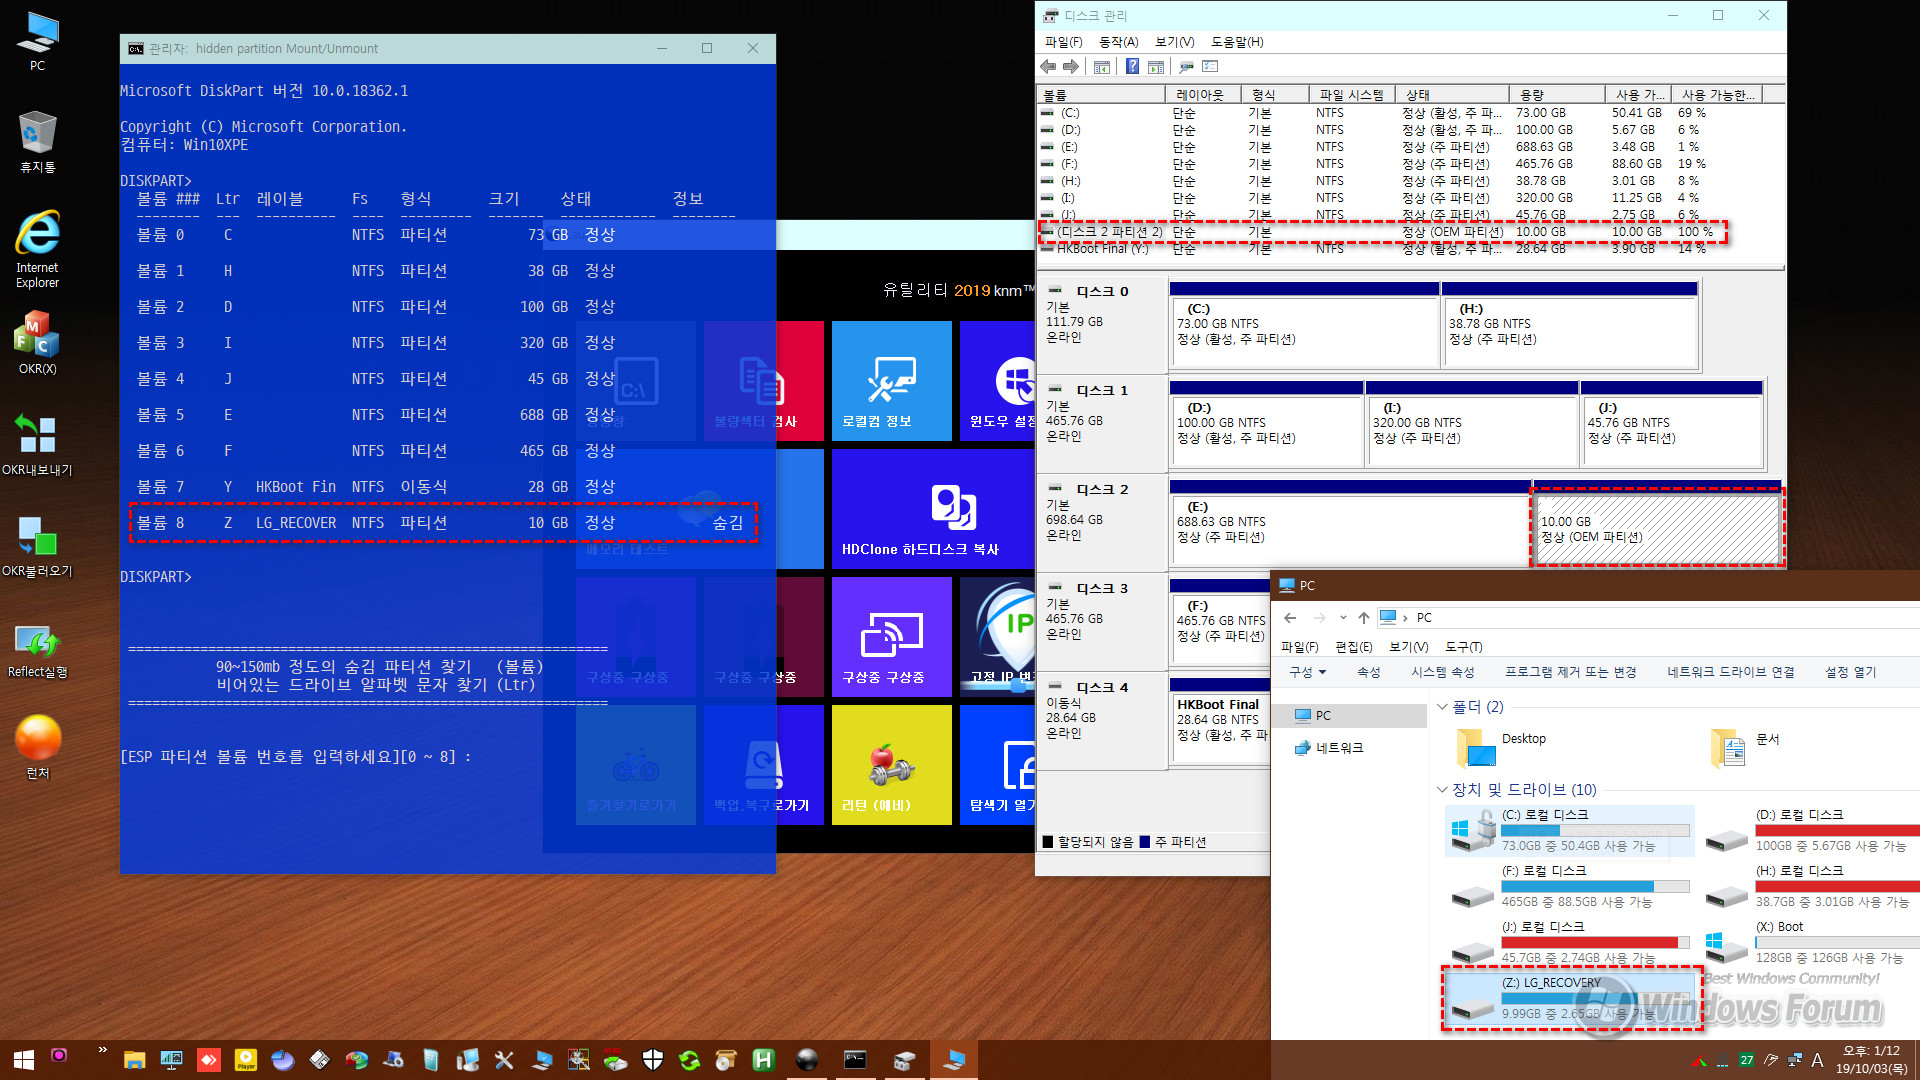The height and width of the screenshot is (1080, 1920).
Task: Click the checklist settings icon in Disk Management toolbar
Action: 1210,67
